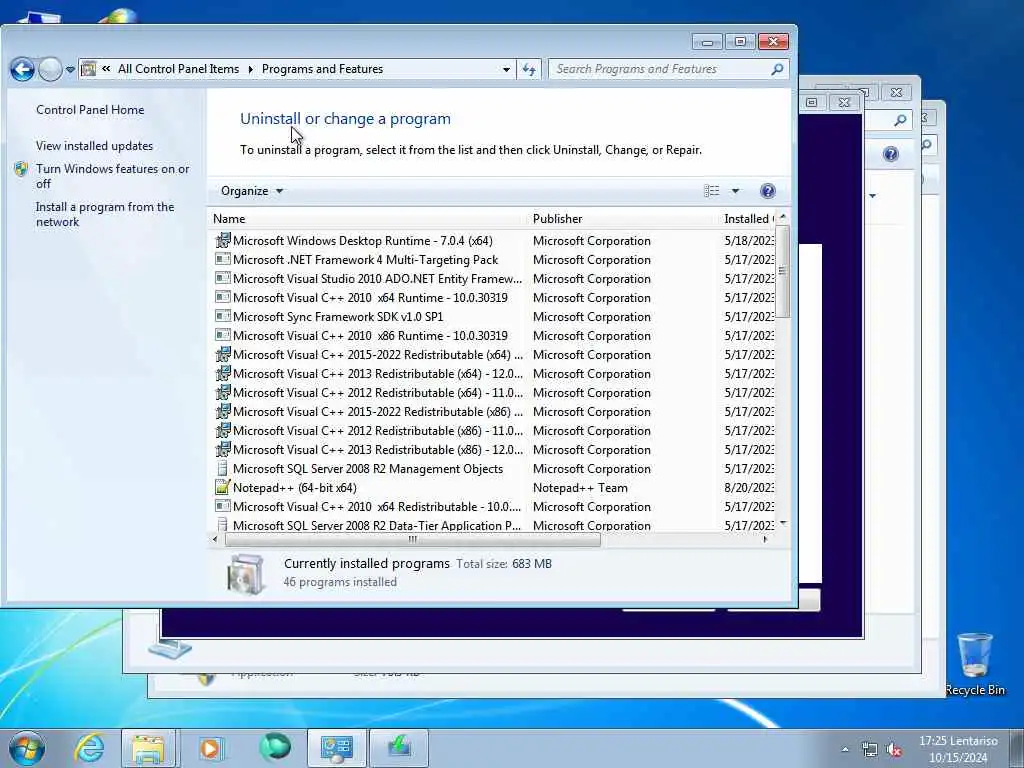Click the horizontal scrollbar right arrow
The width and height of the screenshot is (1024, 768).
(765, 539)
